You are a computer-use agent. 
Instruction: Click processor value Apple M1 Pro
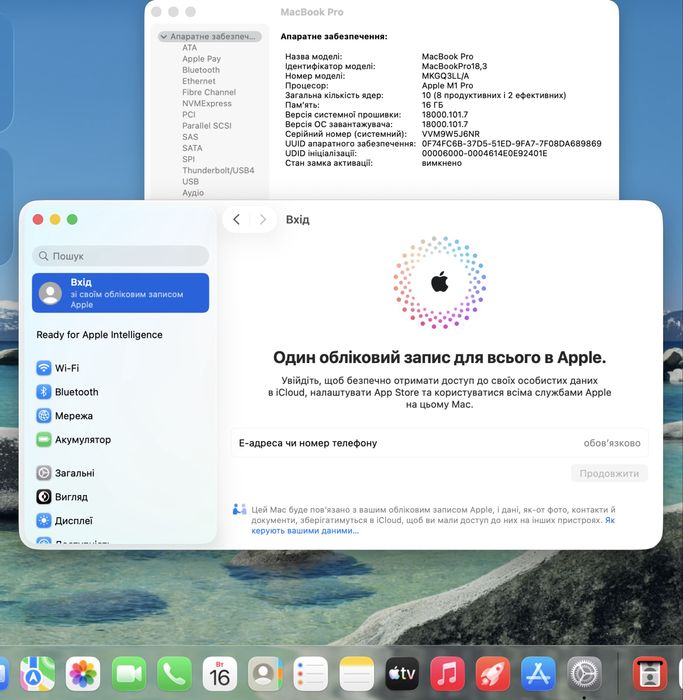[447, 85]
